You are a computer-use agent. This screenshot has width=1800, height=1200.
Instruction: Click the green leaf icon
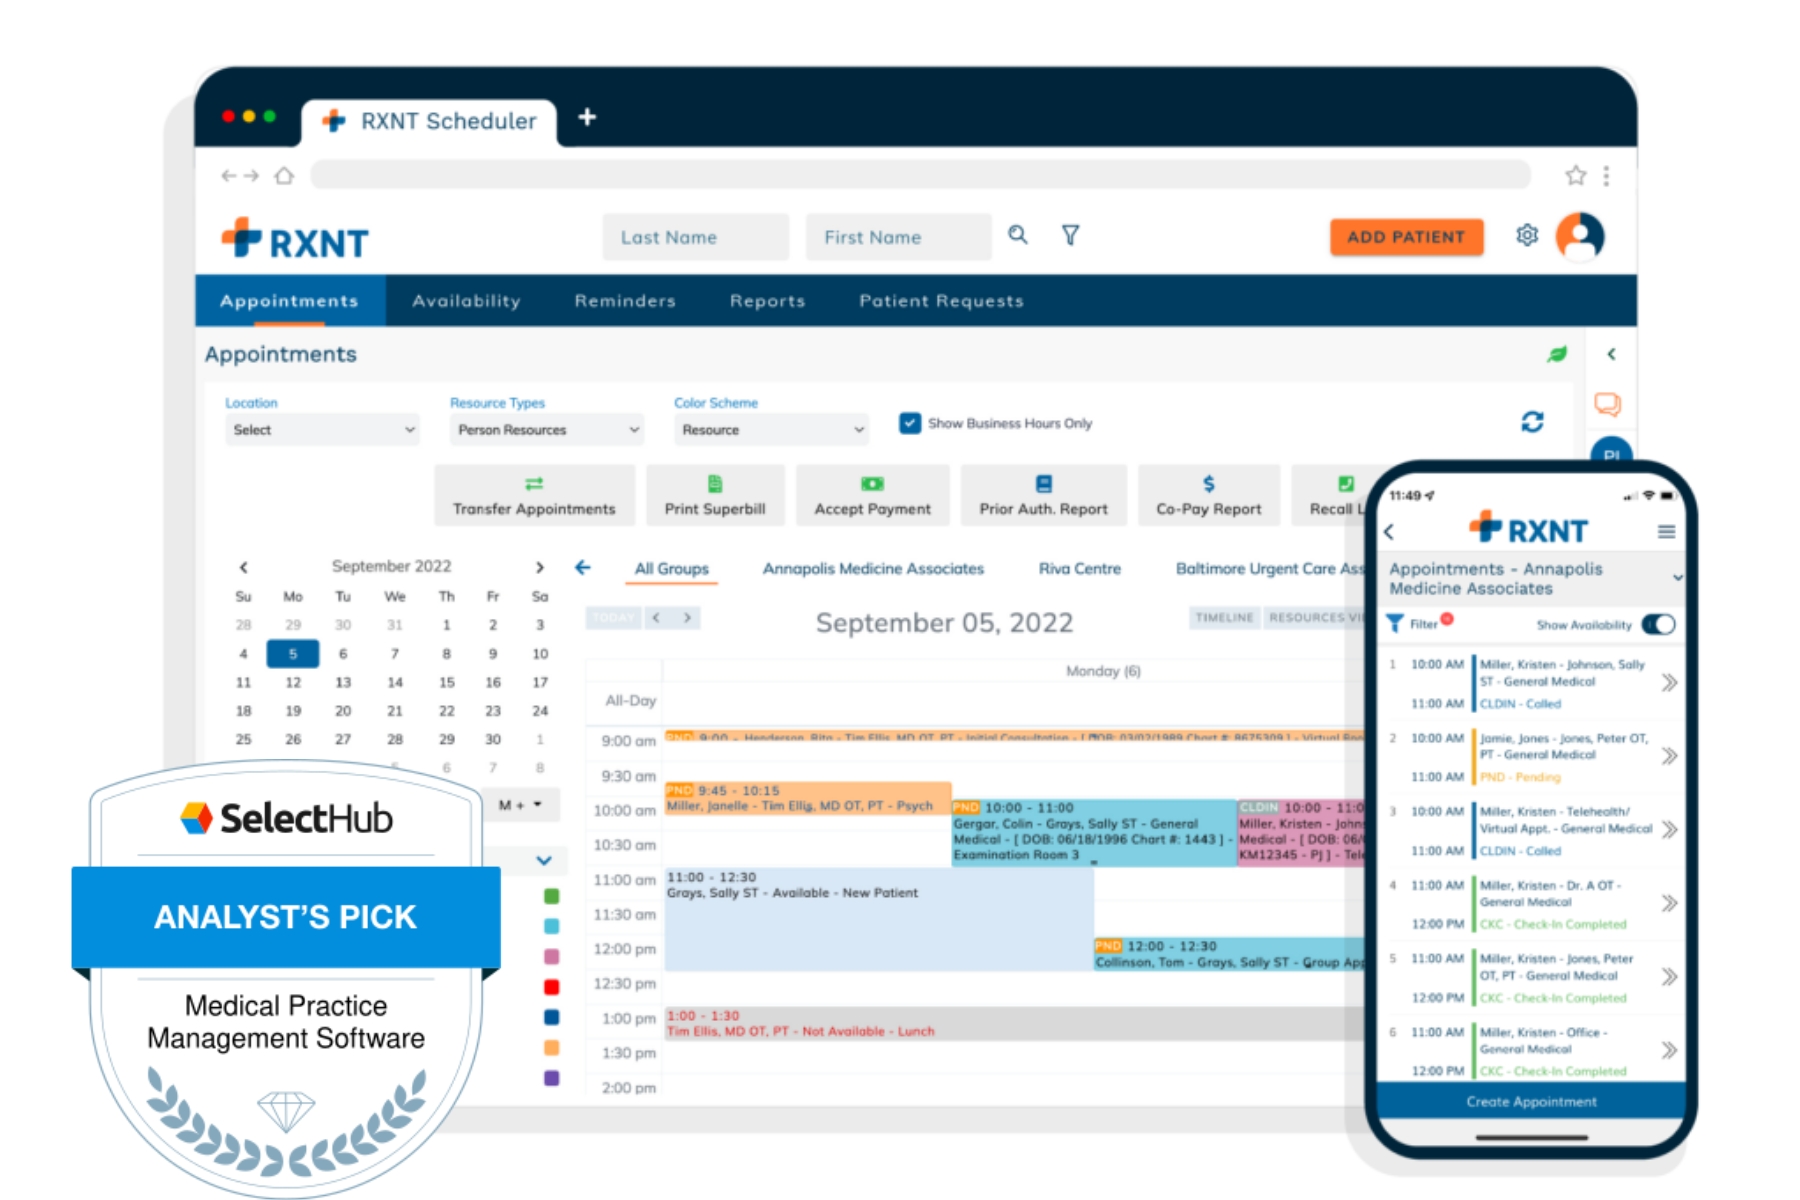tap(1557, 354)
